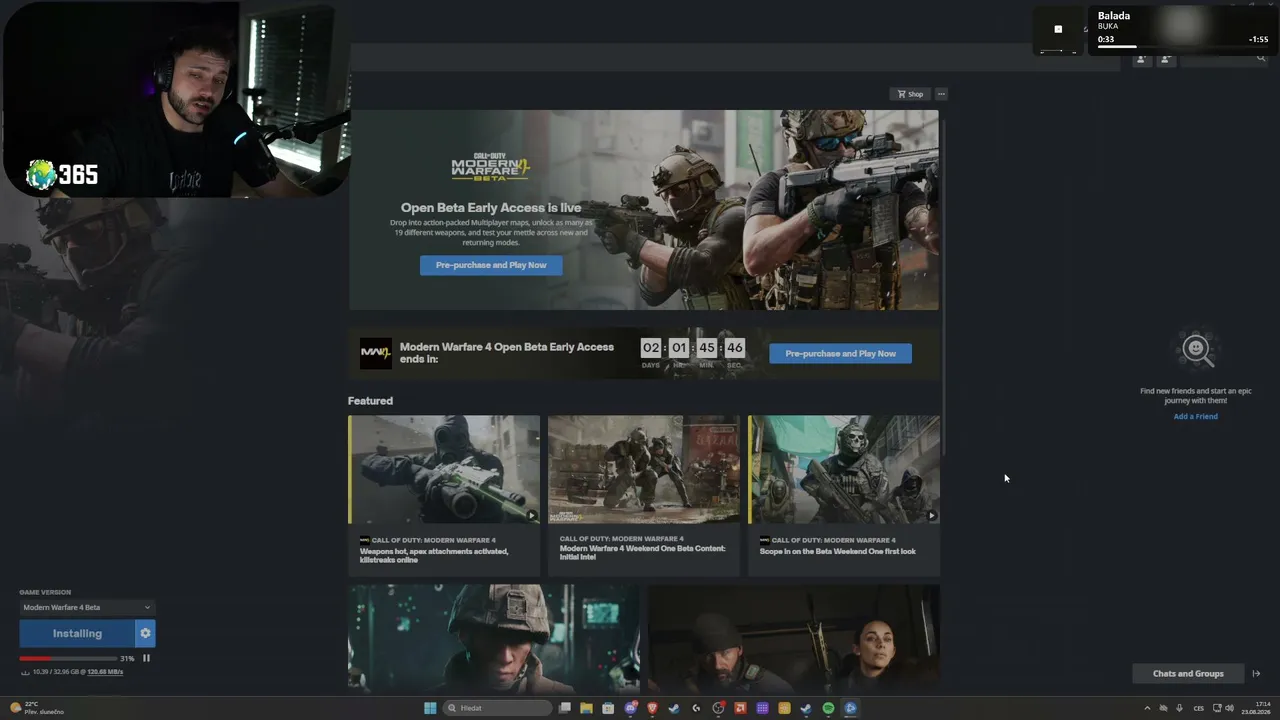Click the countdown Pre-purchase and Play Now
Viewport: 1280px width, 720px height.
click(x=840, y=353)
